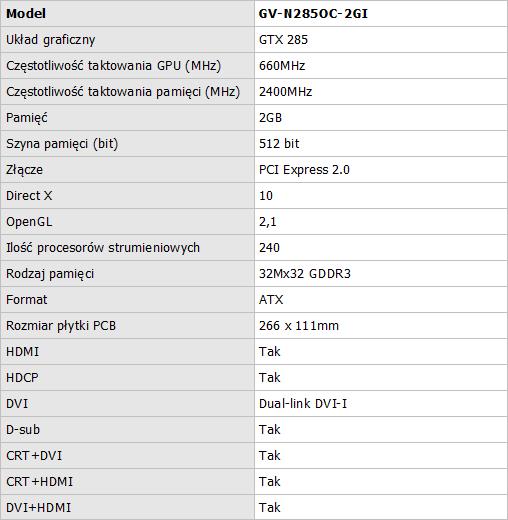The height and width of the screenshot is (520, 508).
Task: Select the 660MHz GPU clock value
Action: [282, 66]
